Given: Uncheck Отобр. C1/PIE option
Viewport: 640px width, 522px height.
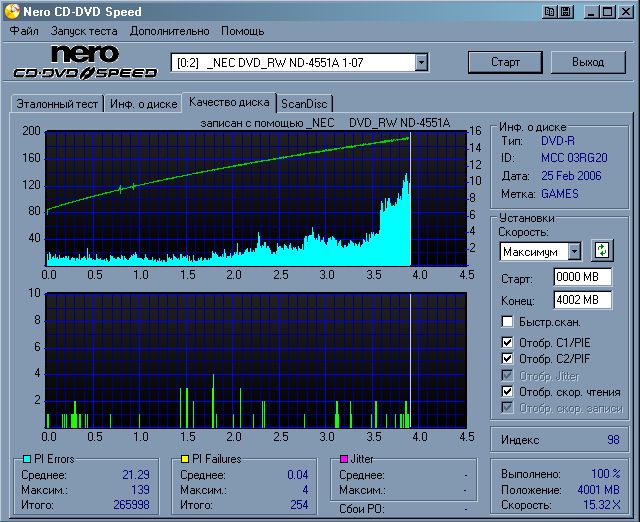Looking at the screenshot, I should [508, 343].
